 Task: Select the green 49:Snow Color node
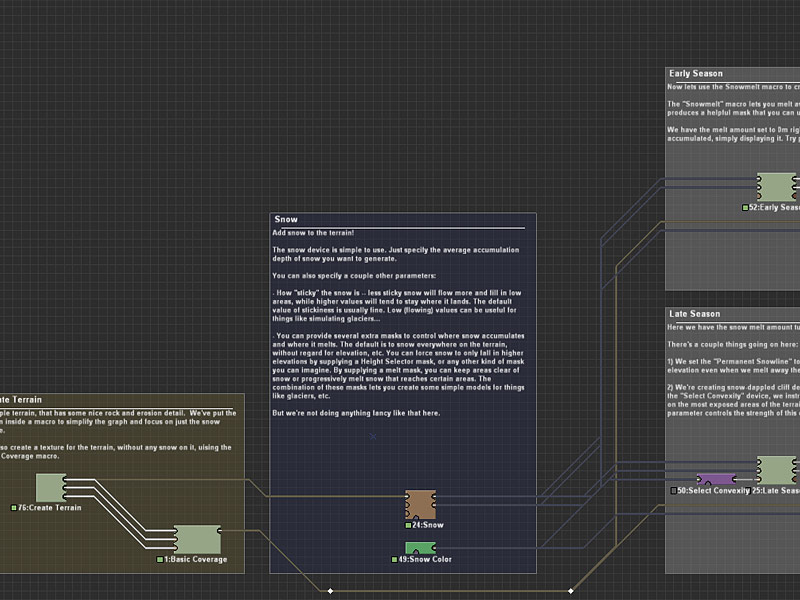point(420,548)
